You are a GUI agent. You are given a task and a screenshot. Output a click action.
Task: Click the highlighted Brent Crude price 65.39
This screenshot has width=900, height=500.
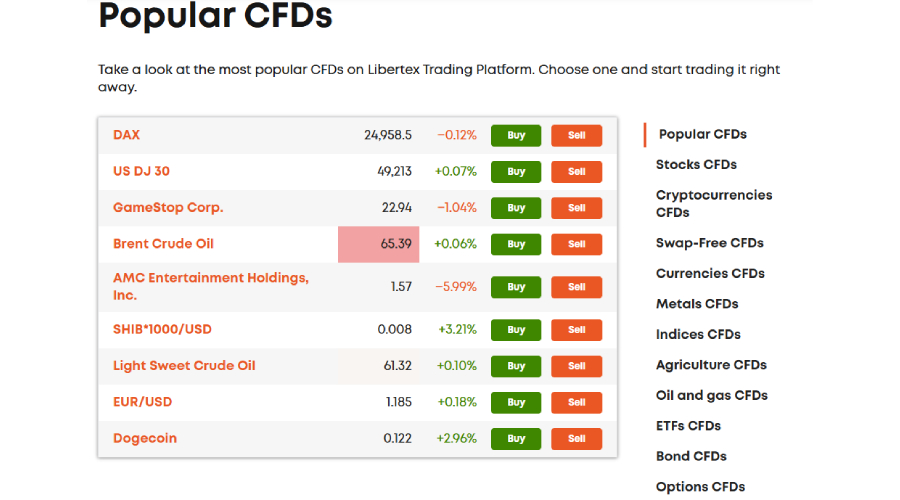tap(378, 244)
